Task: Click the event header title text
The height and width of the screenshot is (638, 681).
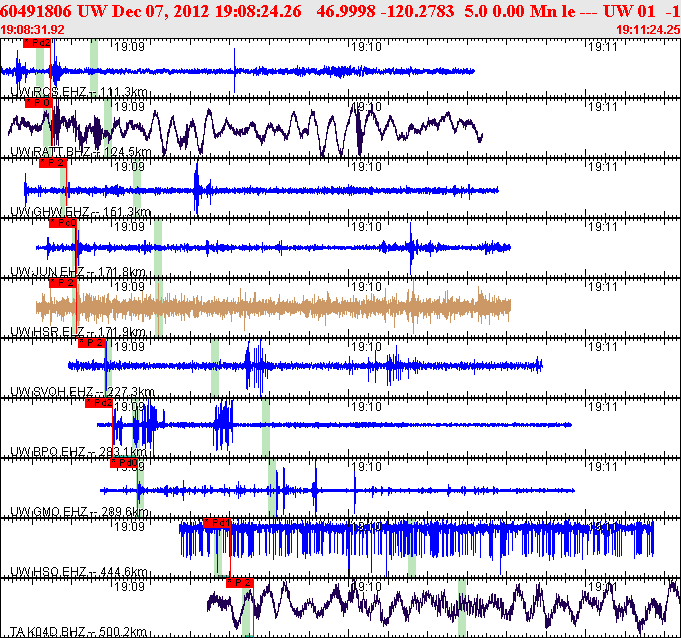Action: tap(340, 11)
